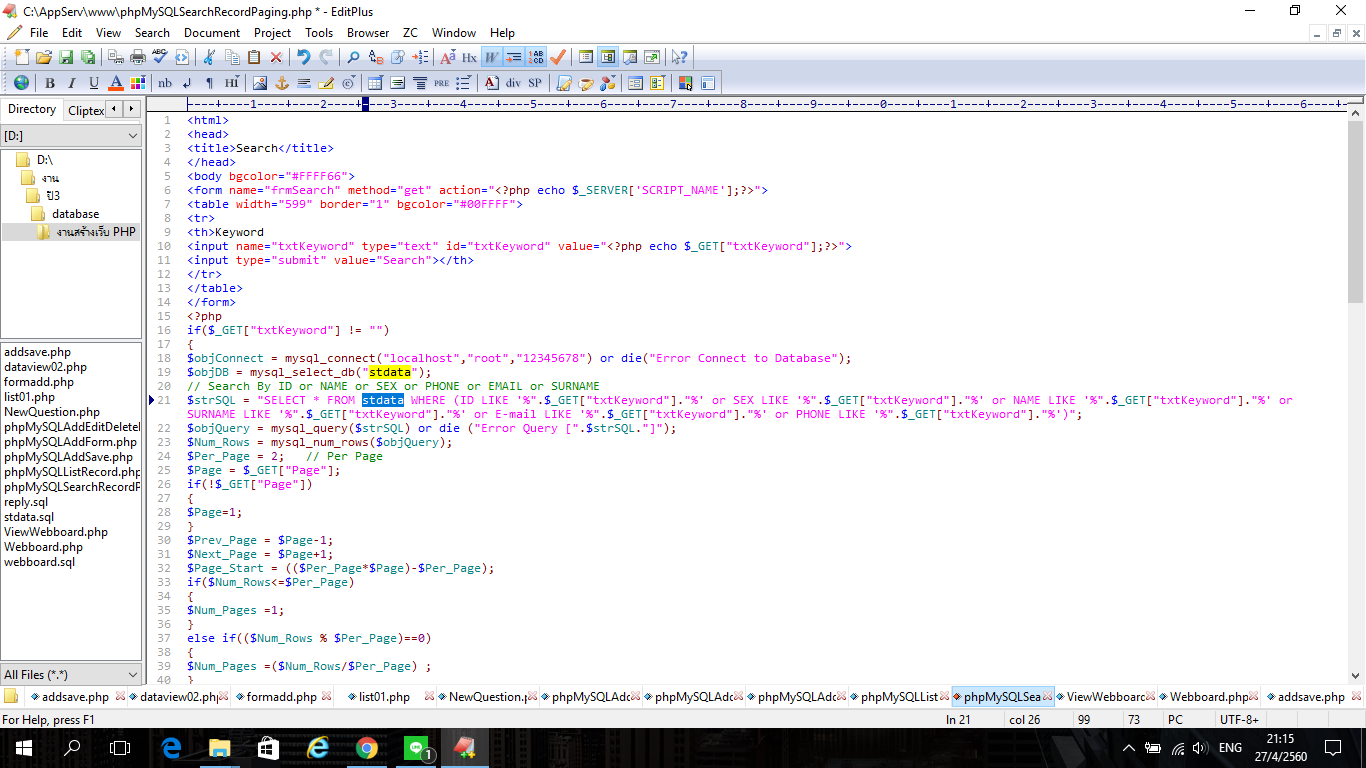This screenshot has height=768, width=1366.
Task: Apply Bold tag with B icon
Action: [x=50, y=83]
